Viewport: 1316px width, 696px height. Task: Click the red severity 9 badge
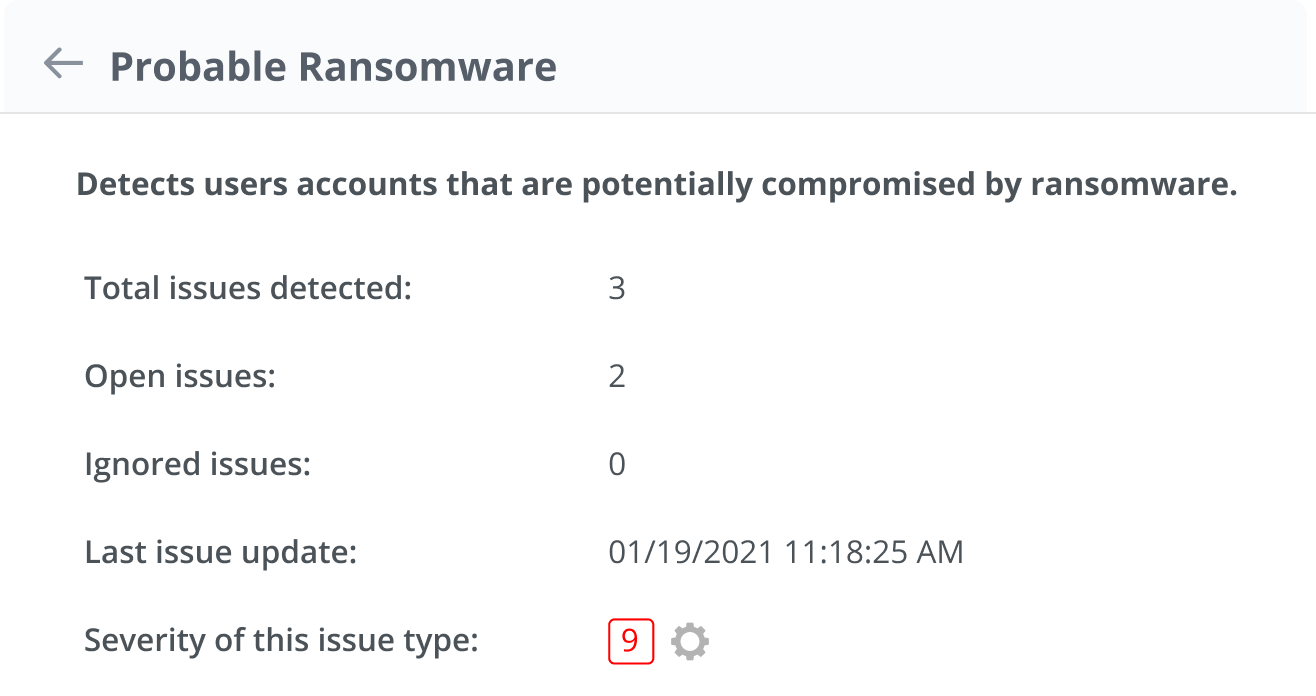[x=630, y=641]
